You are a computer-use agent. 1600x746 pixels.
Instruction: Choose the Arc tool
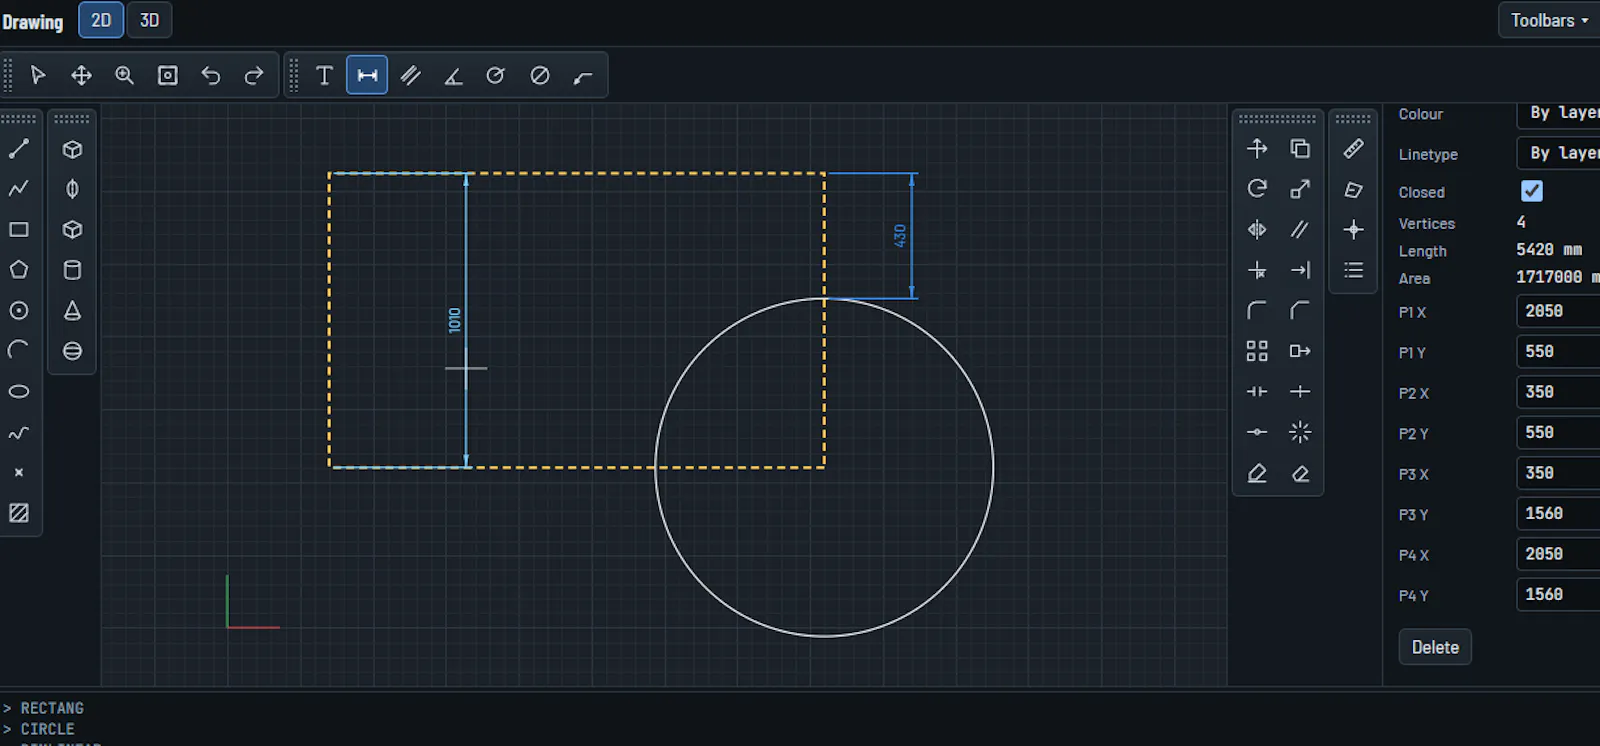tap(19, 351)
